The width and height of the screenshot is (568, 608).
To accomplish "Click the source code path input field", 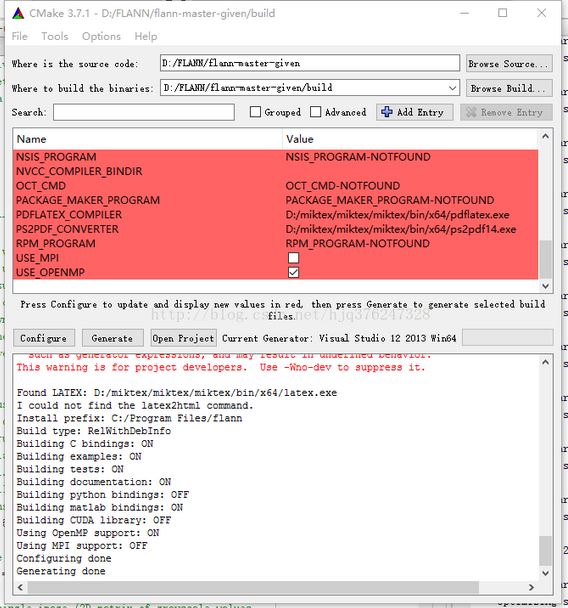I will [x=310, y=63].
